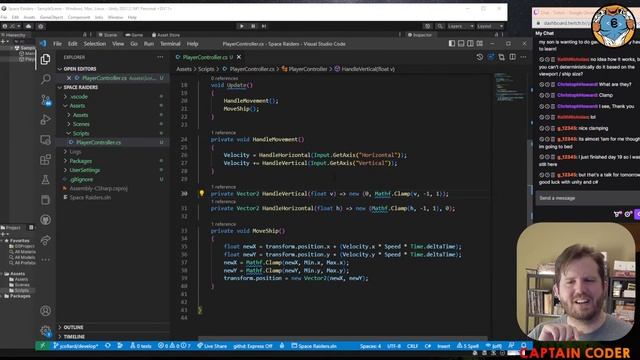Open the Remote Explorer view
Image resolution: width=640 pixels, height=360 pixels.
point(45,140)
